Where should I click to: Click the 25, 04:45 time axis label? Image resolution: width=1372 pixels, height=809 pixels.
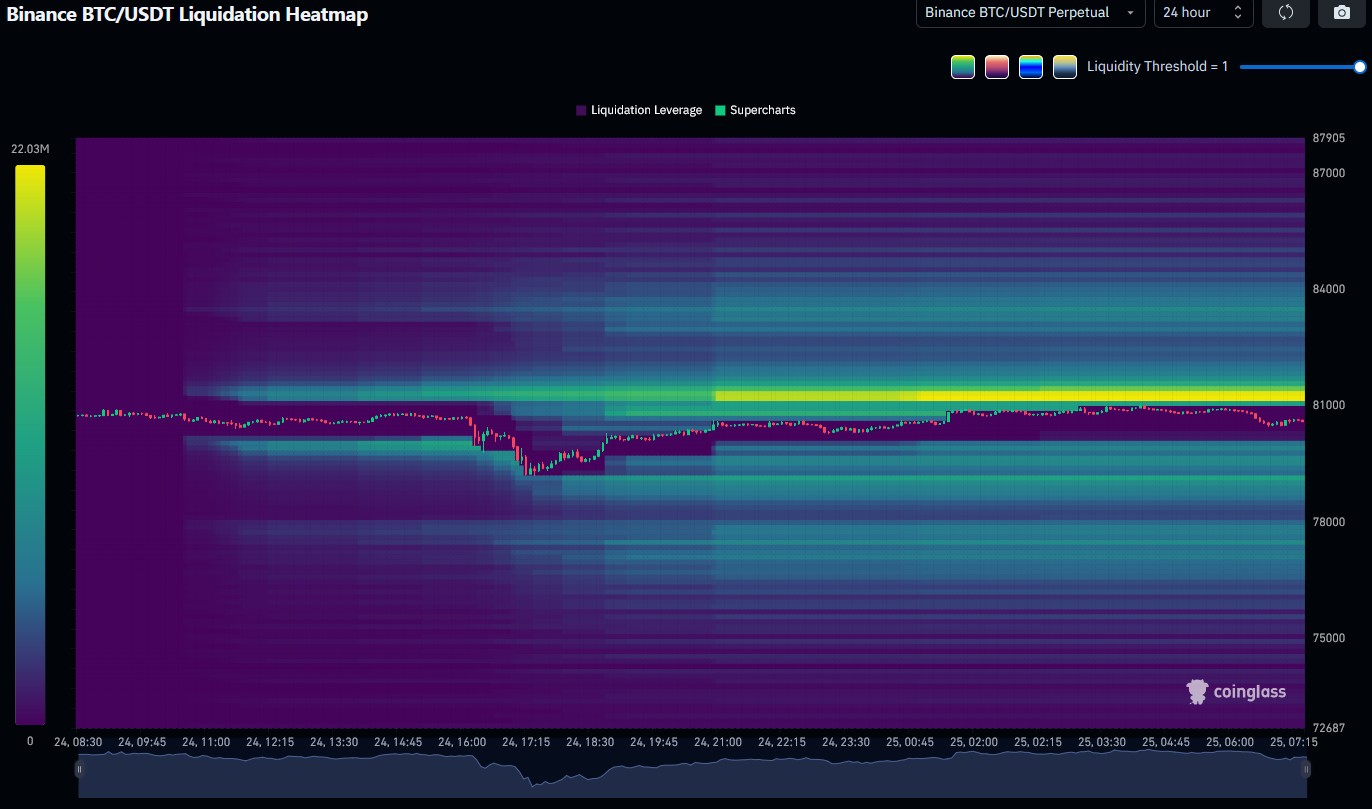(x=1166, y=742)
